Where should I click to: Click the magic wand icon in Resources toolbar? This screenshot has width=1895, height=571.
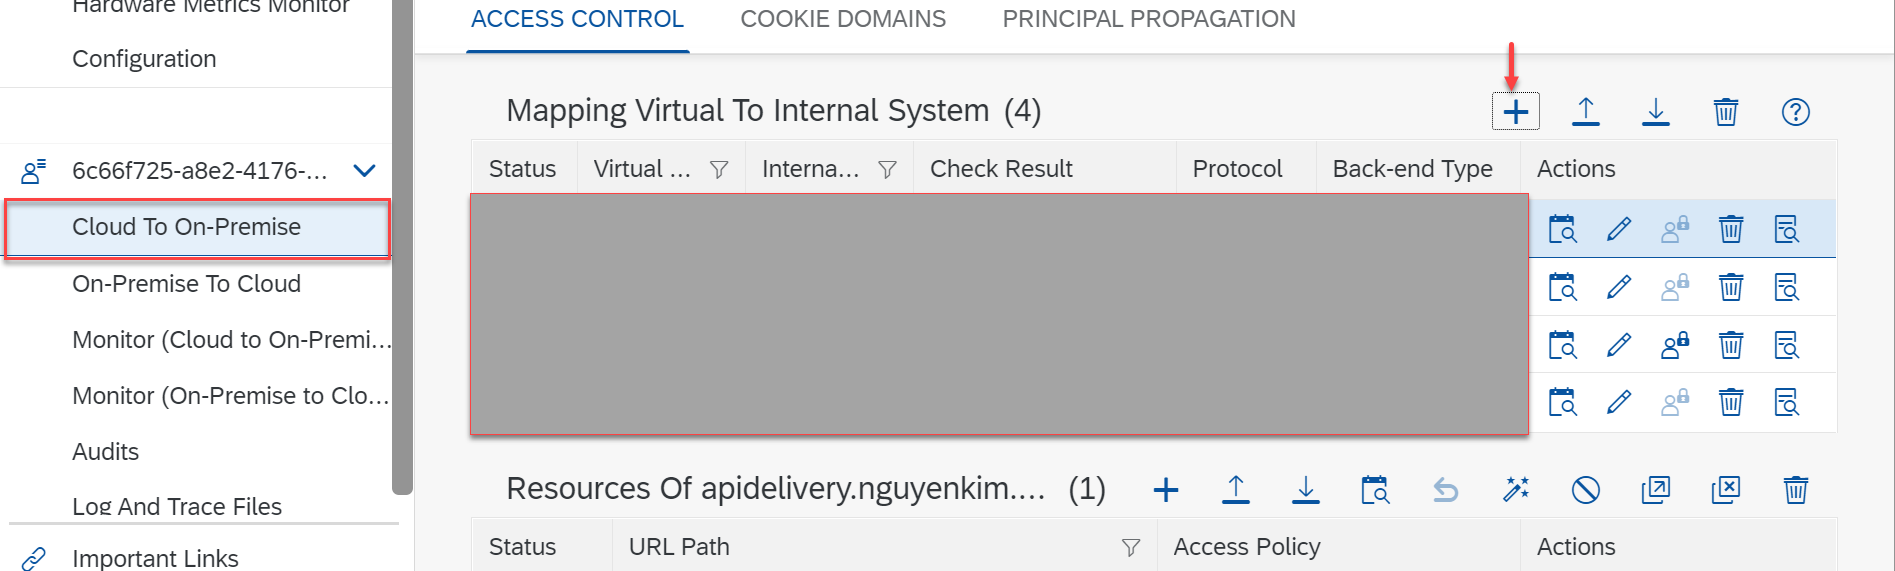point(1515,489)
